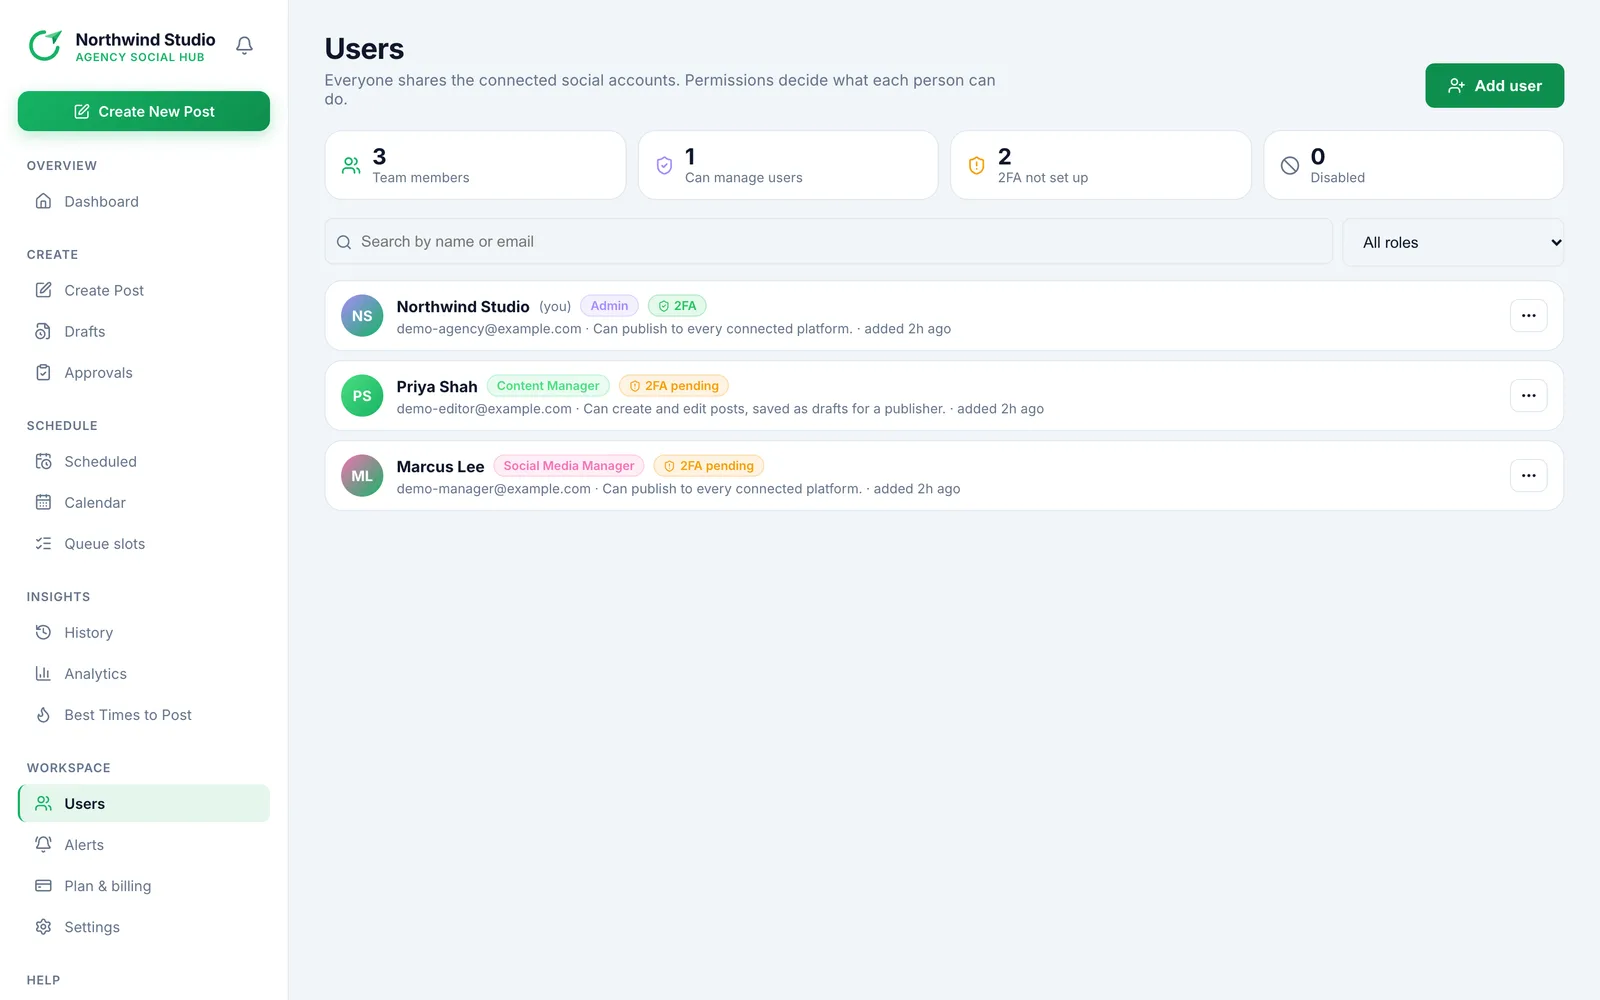Click the Admin role badge
The image size is (1600, 1000).
(609, 306)
